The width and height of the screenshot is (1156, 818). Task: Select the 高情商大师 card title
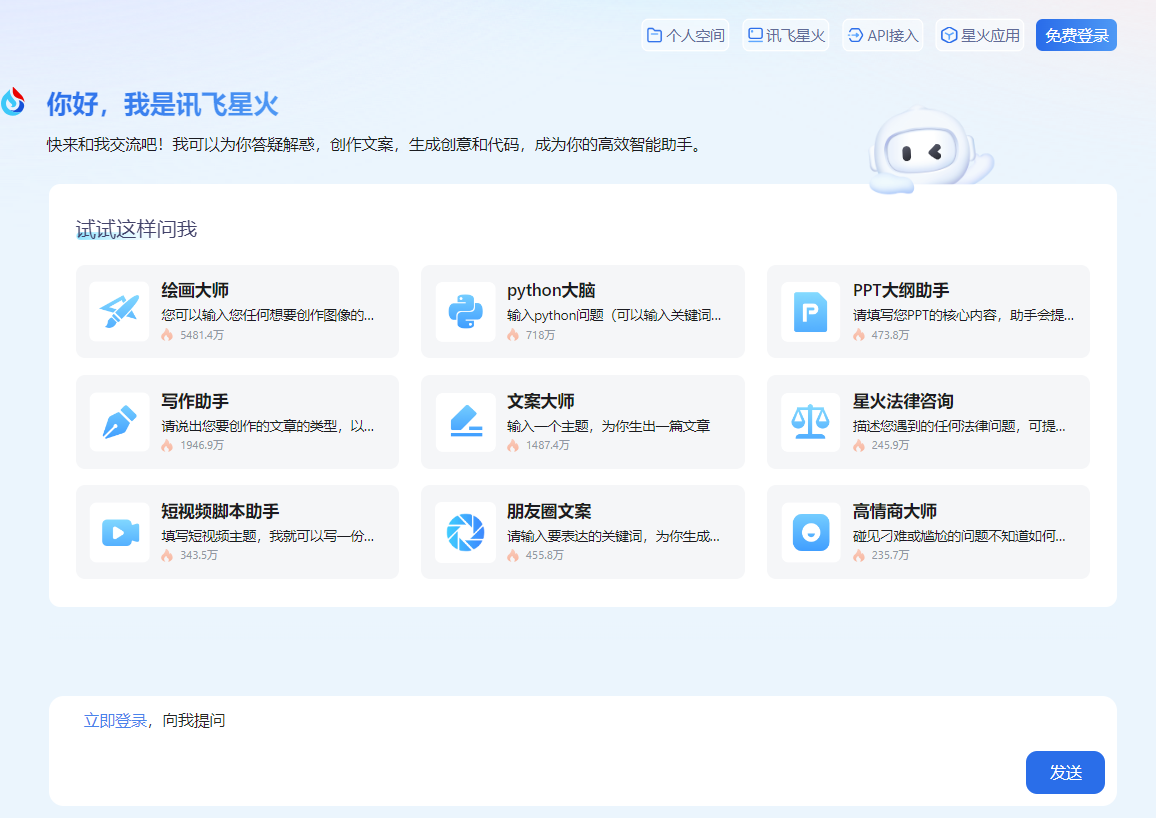pyautogui.click(x=895, y=511)
